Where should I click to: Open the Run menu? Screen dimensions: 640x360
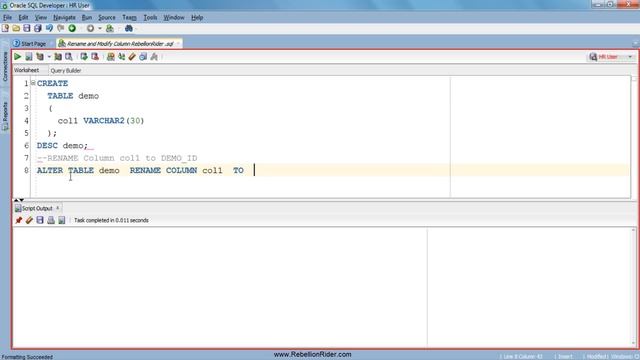(x=87, y=18)
